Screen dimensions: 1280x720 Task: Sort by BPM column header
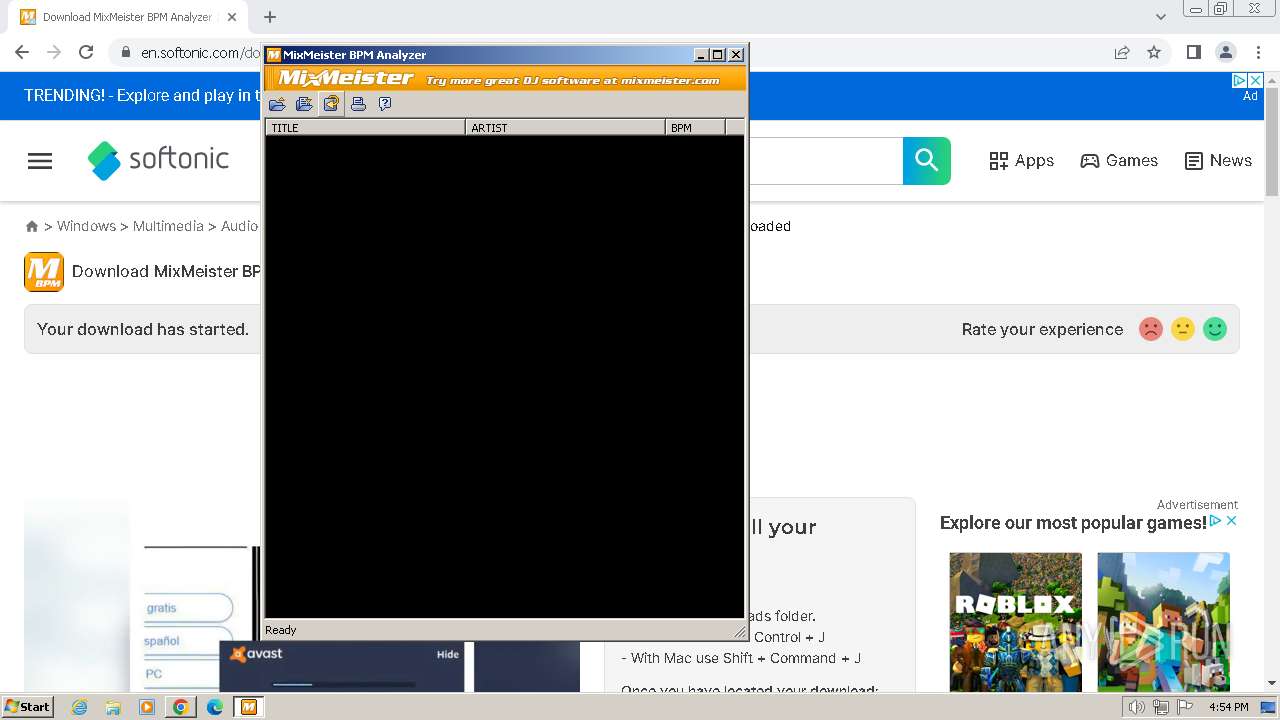click(x=695, y=127)
